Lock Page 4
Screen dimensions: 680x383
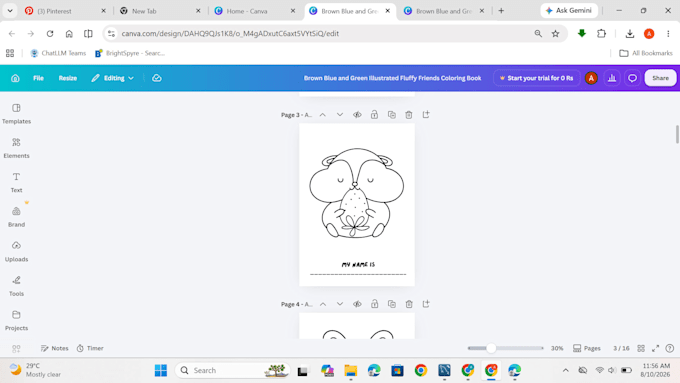[x=374, y=304]
